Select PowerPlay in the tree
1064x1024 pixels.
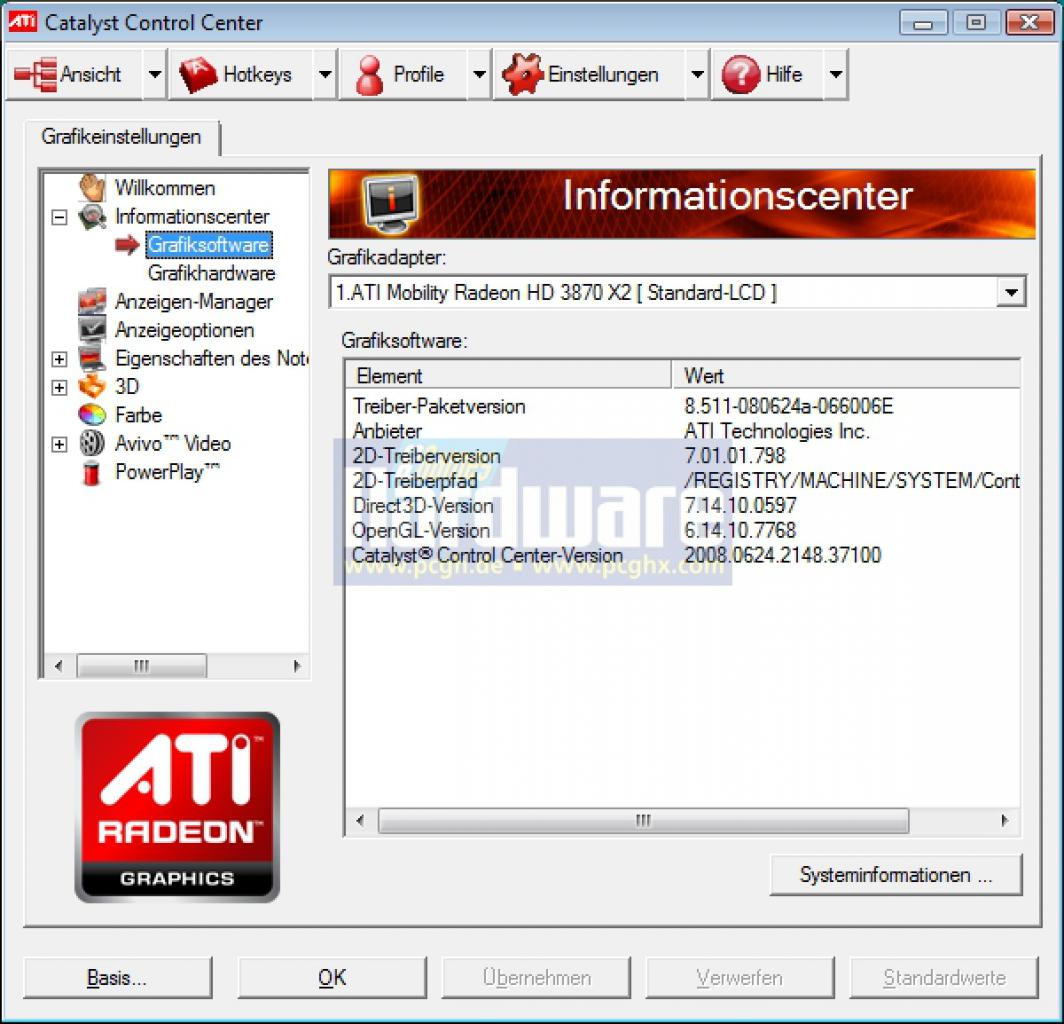(167, 472)
